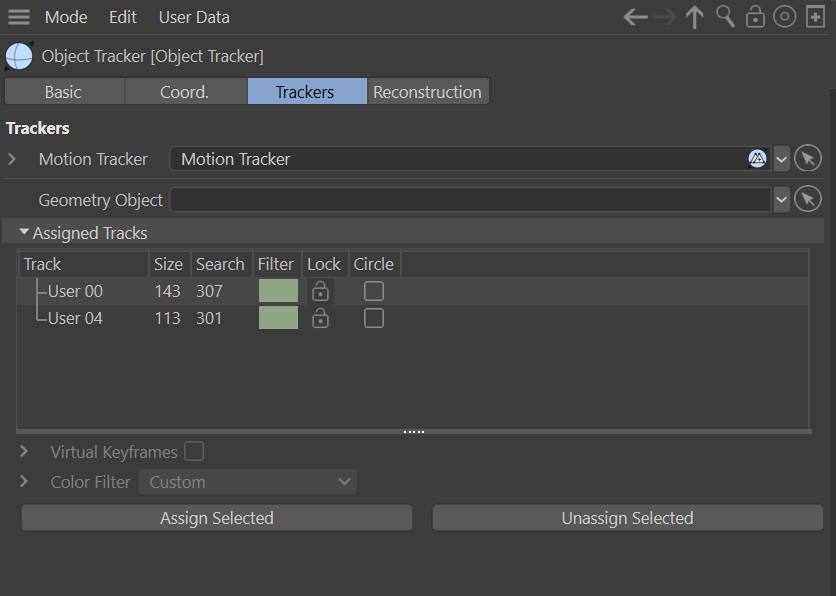Image resolution: width=836 pixels, height=596 pixels.
Task: Expand the Motion Tracker link field dropdown
Action: pyautogui.click(x=781, y=159)
